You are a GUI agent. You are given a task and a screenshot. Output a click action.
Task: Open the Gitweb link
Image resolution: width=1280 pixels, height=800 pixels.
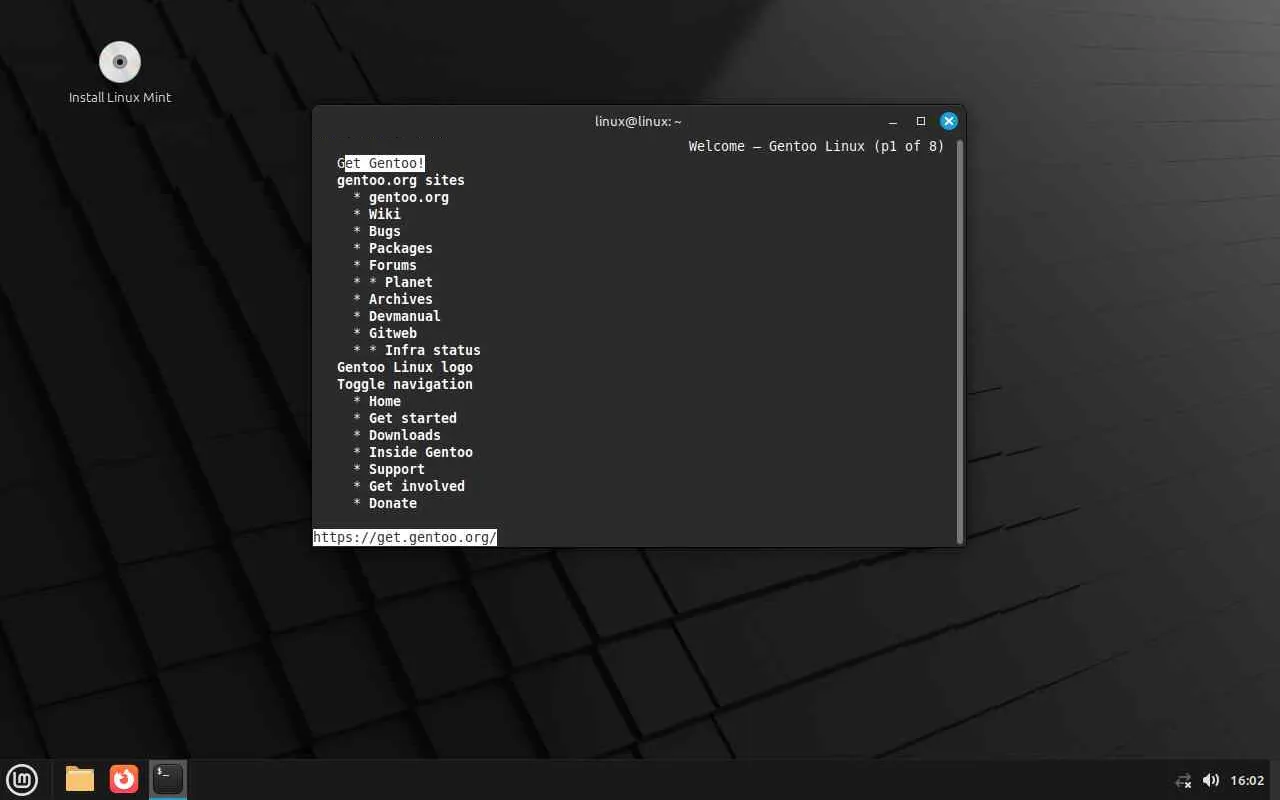click(393, 333)
